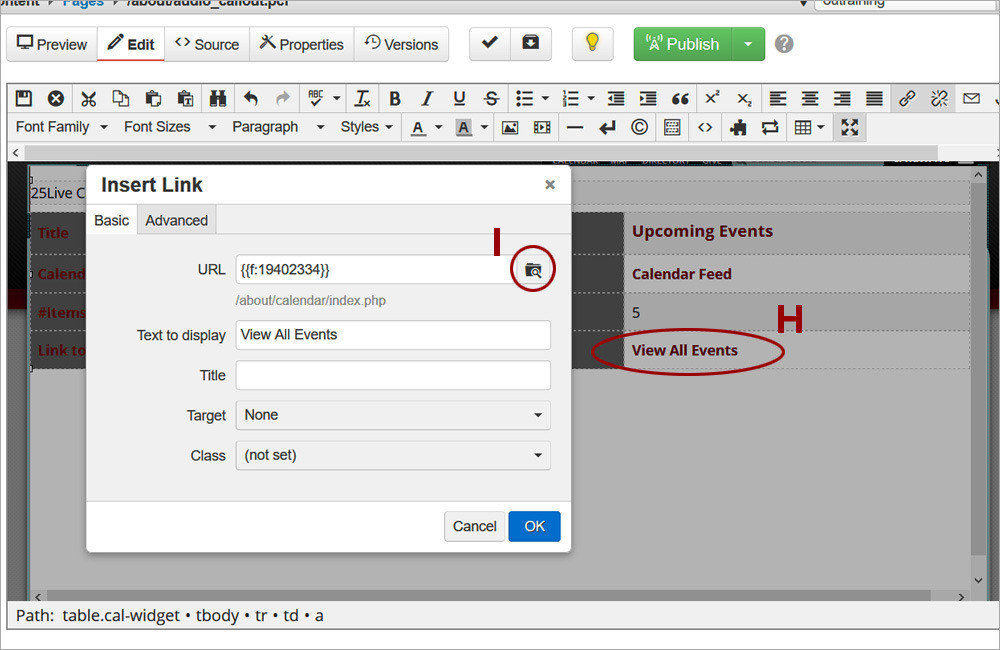Justify the text
This screenshot has width=1000, height=650.
[874, 98]
